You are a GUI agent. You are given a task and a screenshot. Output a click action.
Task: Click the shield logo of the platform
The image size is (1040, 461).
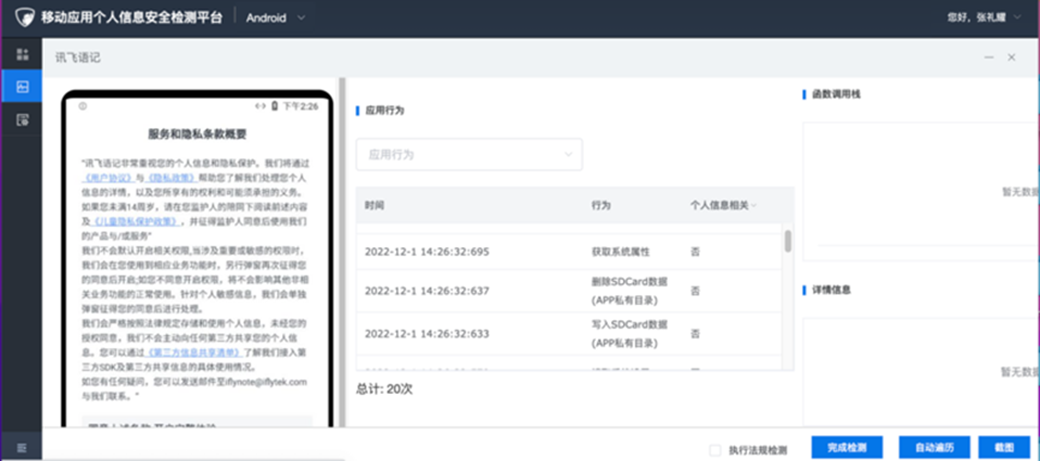tap(25, 17)
